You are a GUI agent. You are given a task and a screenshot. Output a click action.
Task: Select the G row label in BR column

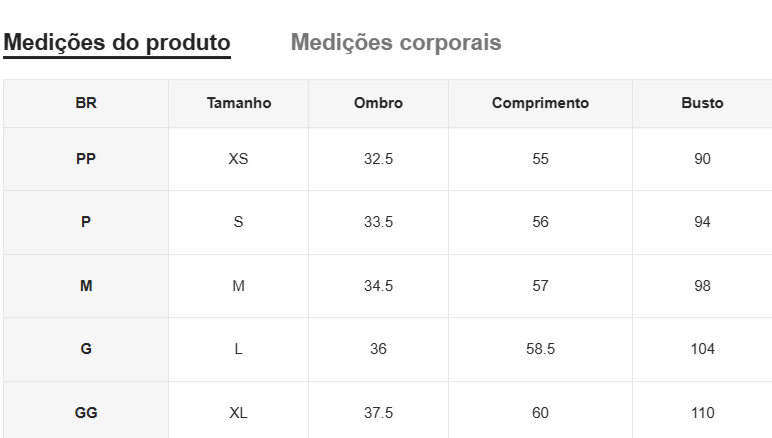[86, 349]
